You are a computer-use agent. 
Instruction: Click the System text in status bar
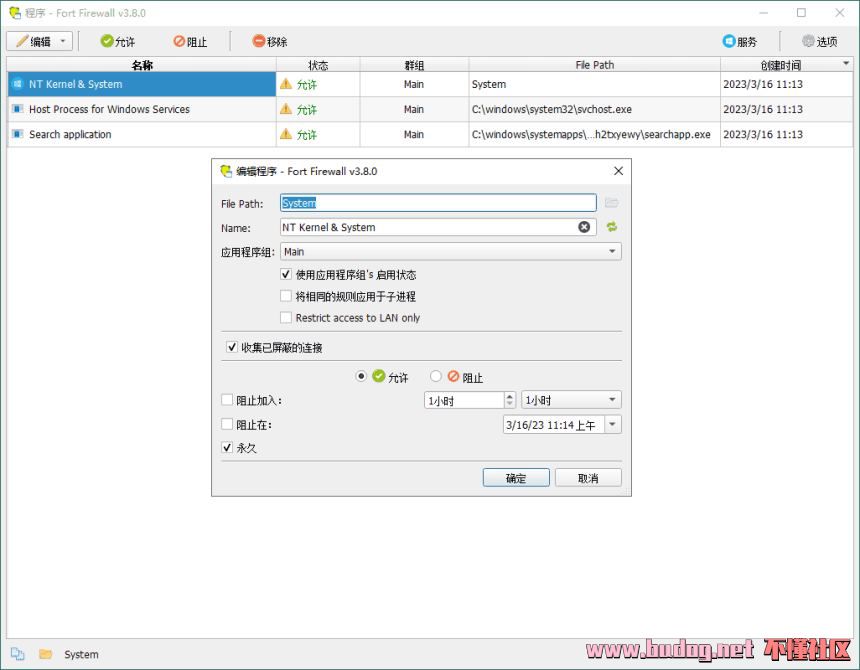(x=81, y=654)
